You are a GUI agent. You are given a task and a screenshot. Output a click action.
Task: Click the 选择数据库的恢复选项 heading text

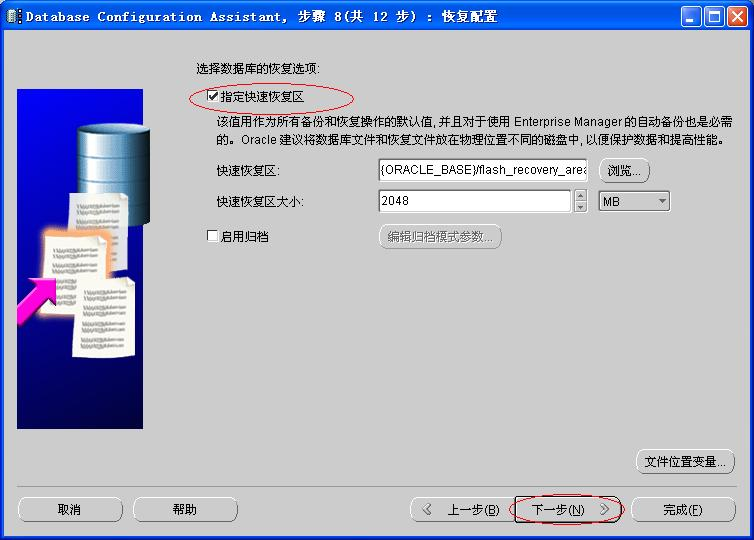tap(258, 69)
